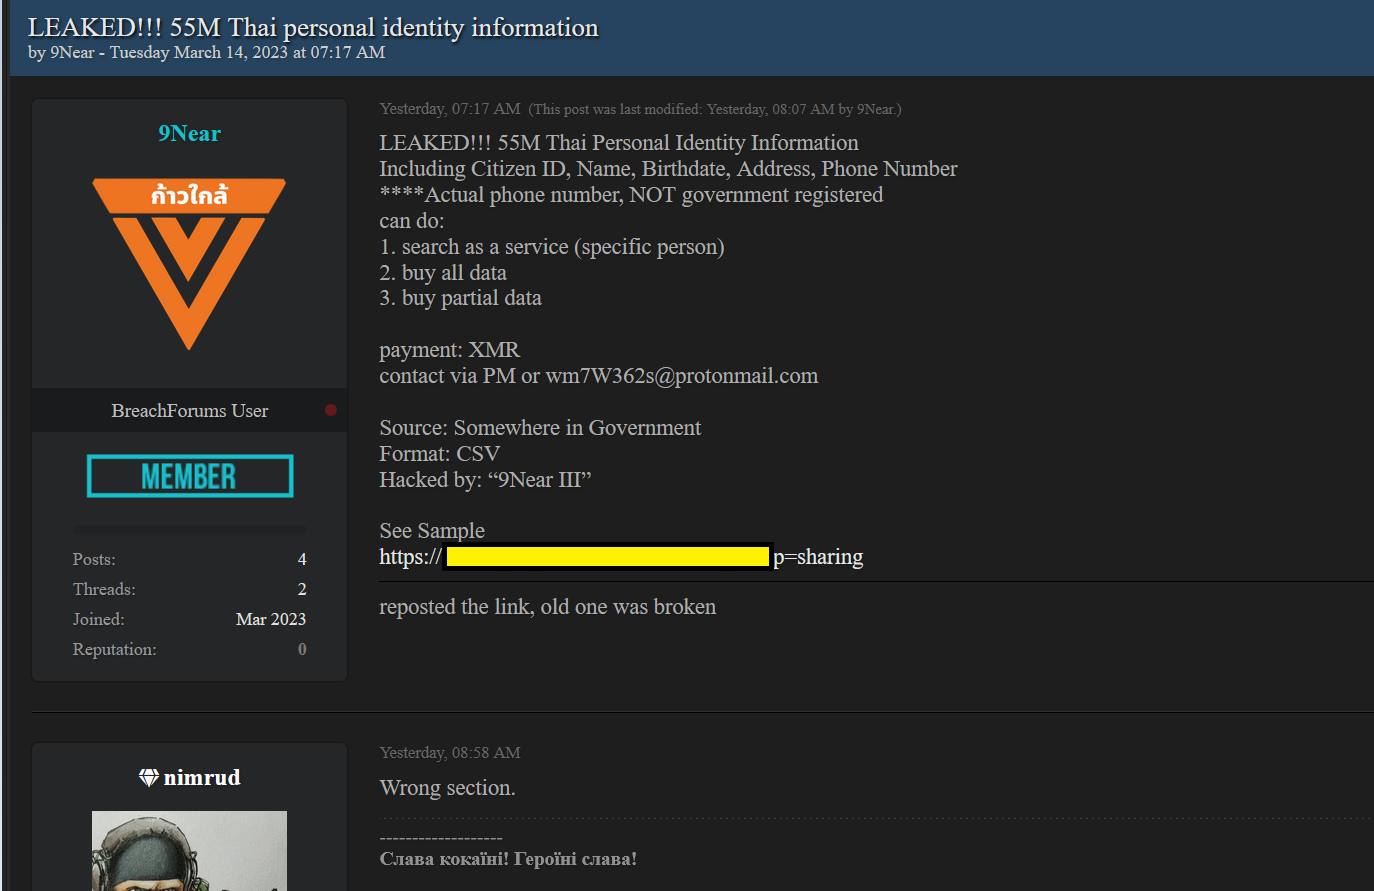Click the thread title in header
1374x891 pixels.
click(313, 27)
